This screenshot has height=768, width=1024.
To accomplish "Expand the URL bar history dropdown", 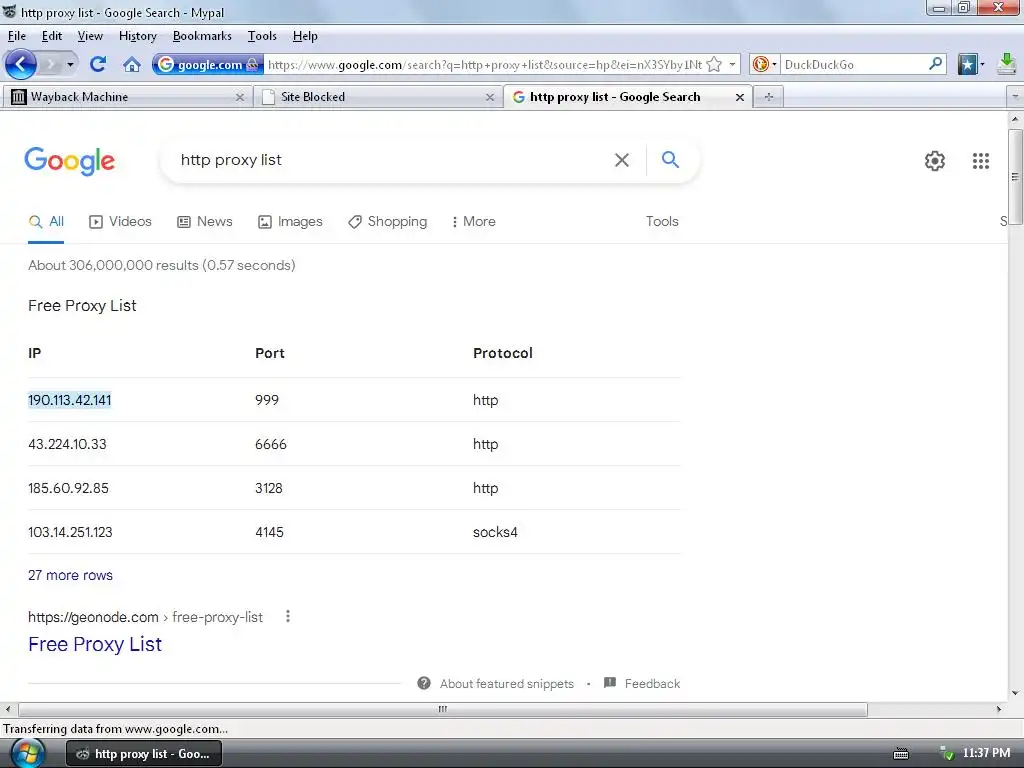I will (x=732, y=64).
